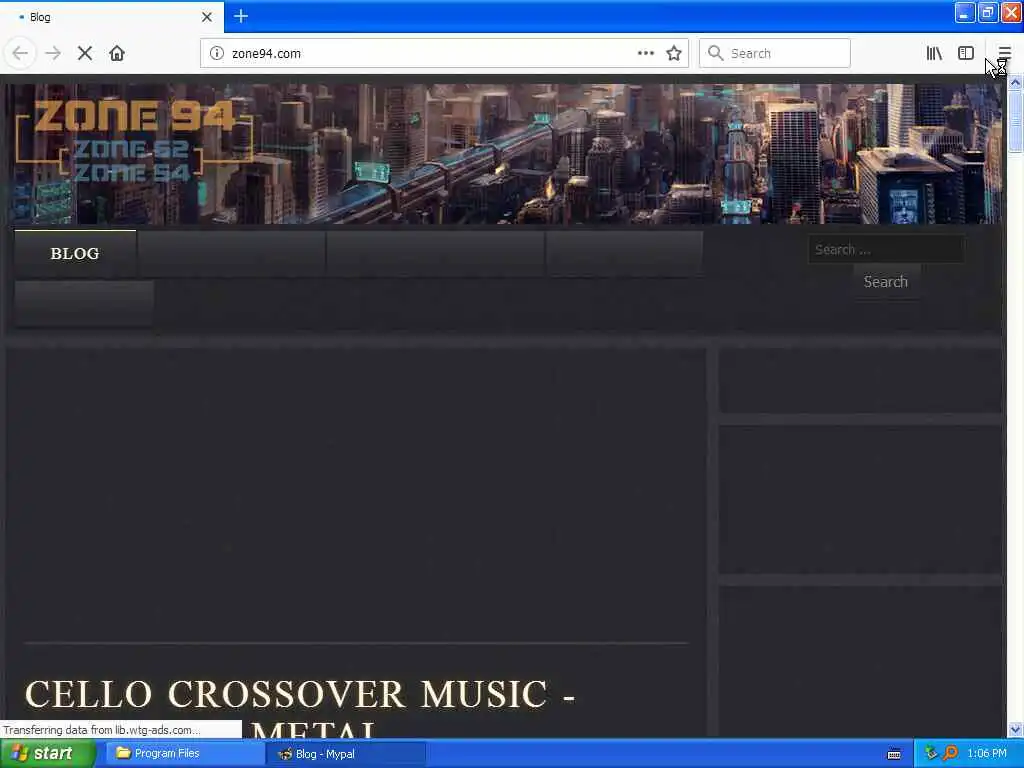Select Blog - Mypal taskbar button
The height and width of the screenshot is (768, 1024).
(x=345, y=754)
